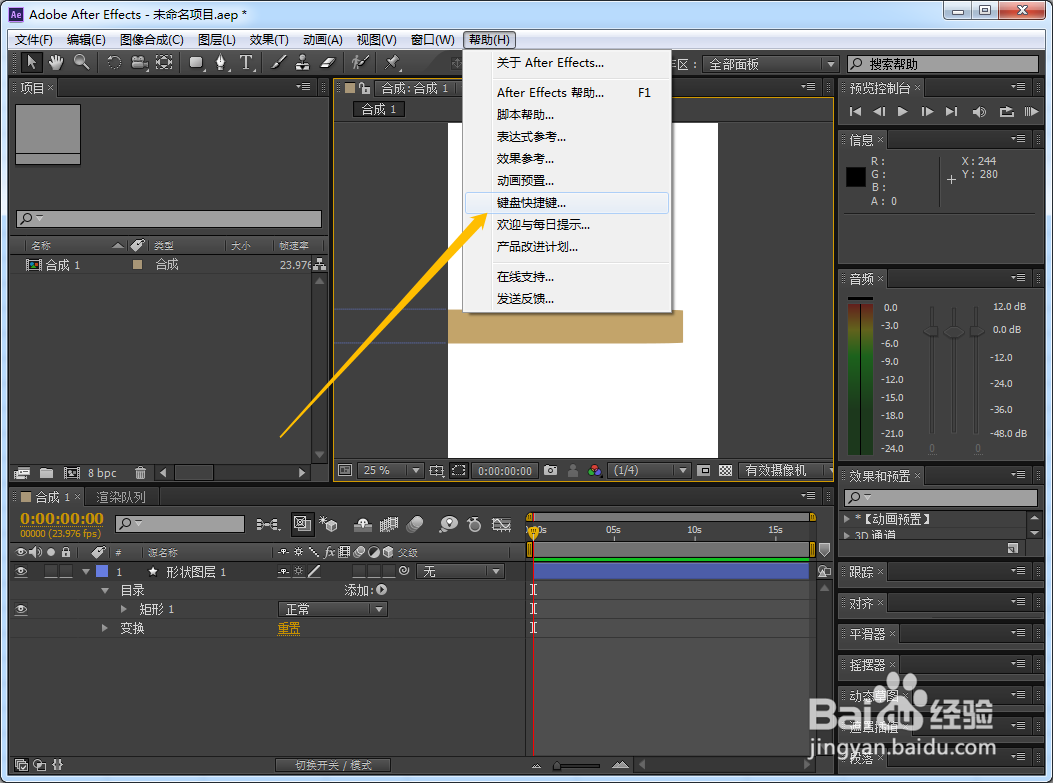Open parent layer 无 dropdown
This screenshot has height=783, width=1053.
point(460,571)
